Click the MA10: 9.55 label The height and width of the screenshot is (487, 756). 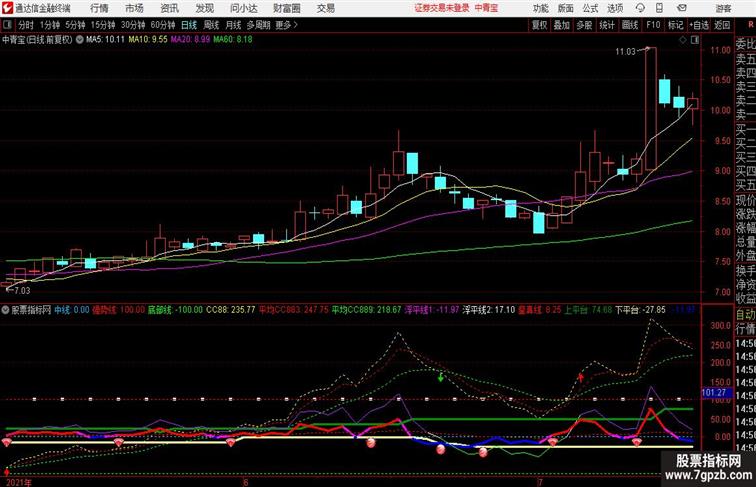pyautogui.click(x=148, y=40)
